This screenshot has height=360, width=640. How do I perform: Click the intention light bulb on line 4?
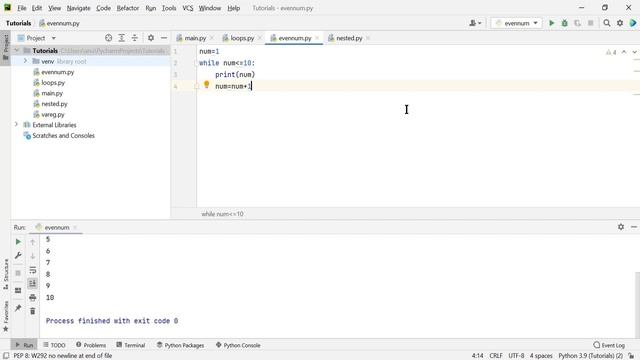pyautogui.click(x=207, y=85)
